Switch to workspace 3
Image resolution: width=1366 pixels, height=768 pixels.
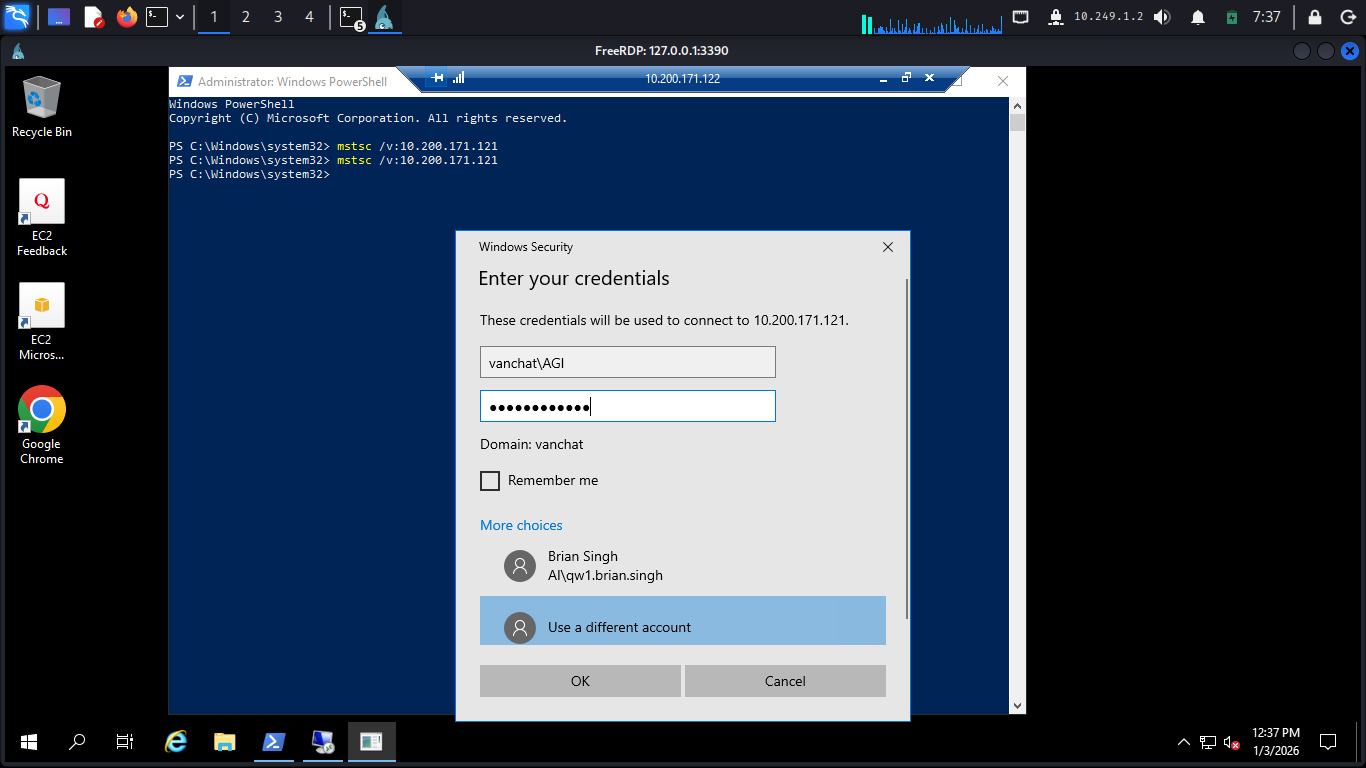(278, 17)
